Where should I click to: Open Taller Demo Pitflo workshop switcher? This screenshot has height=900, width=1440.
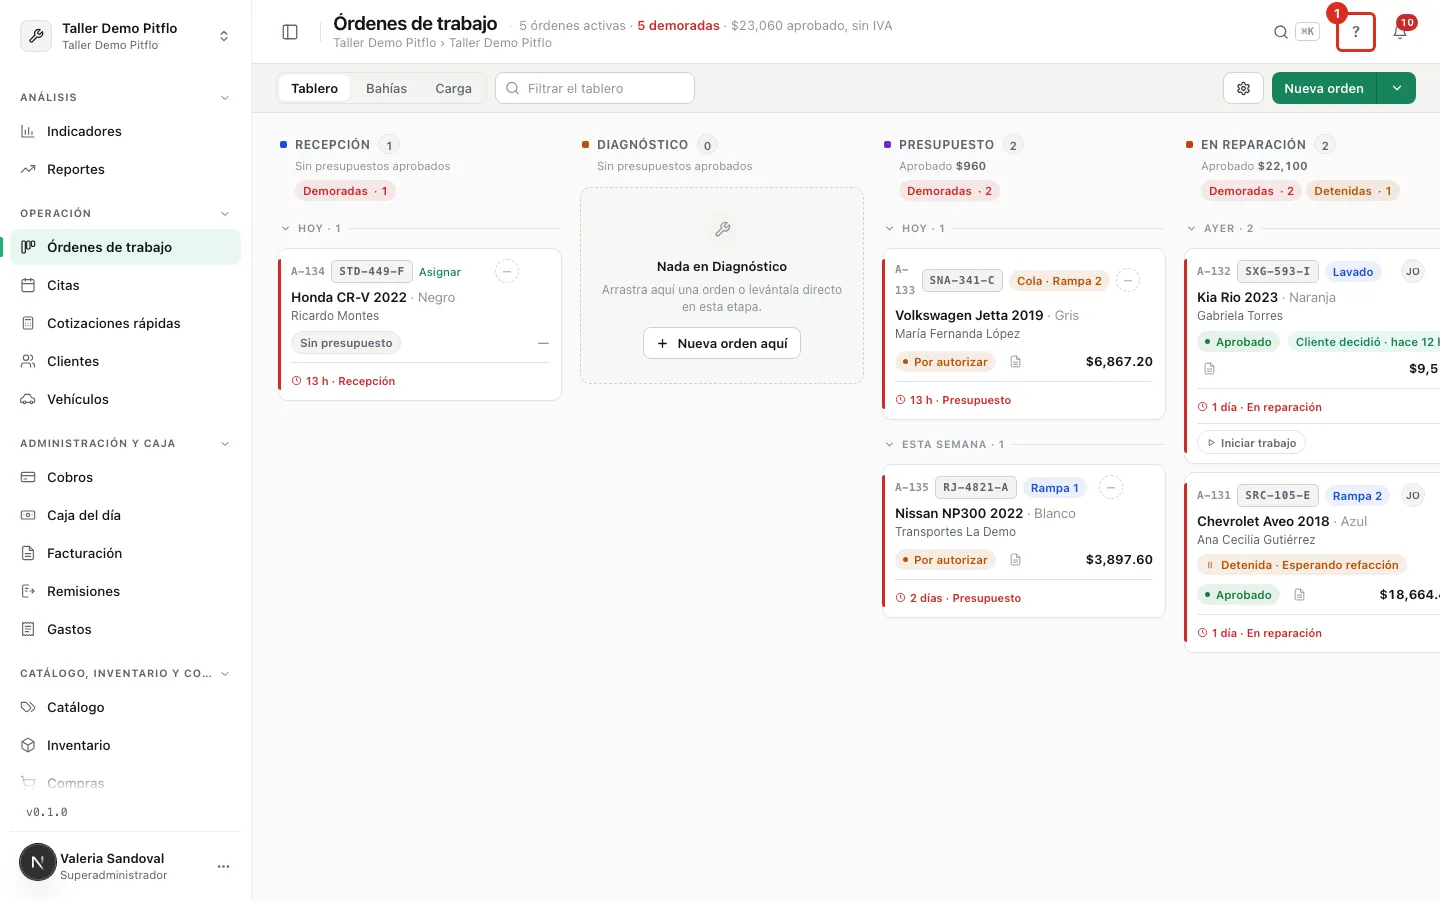[x=126, y=36]
